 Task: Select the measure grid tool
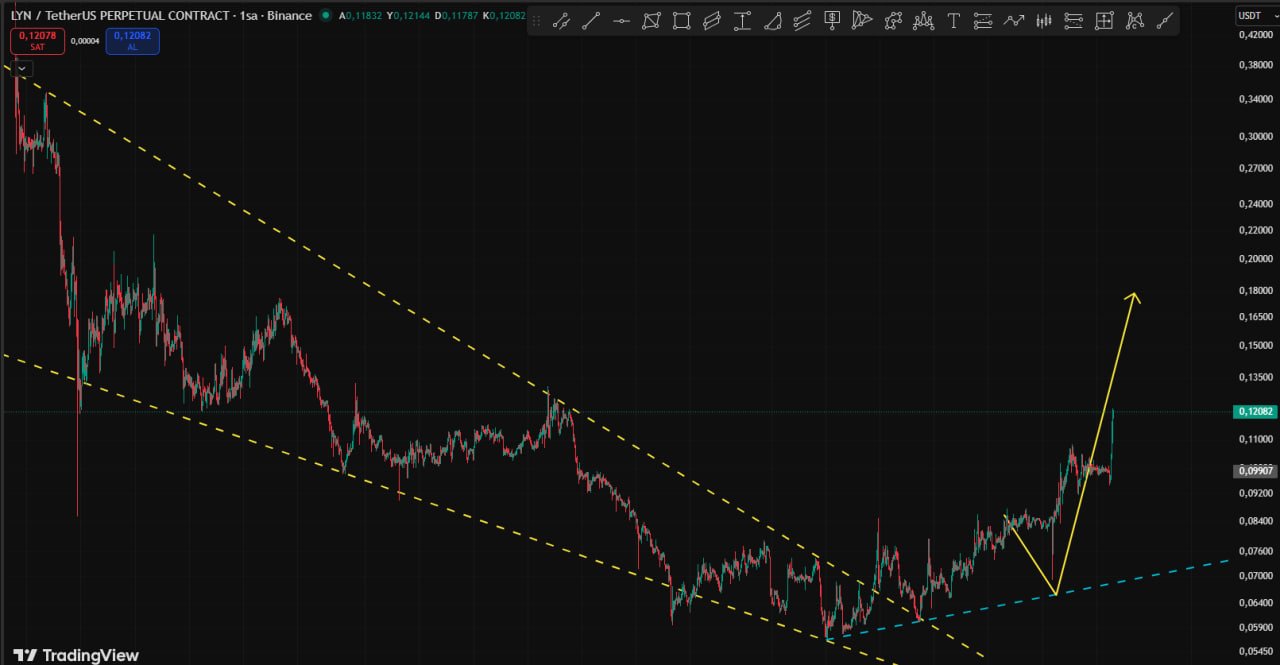pyautogui.click(x=1104, y=20)
